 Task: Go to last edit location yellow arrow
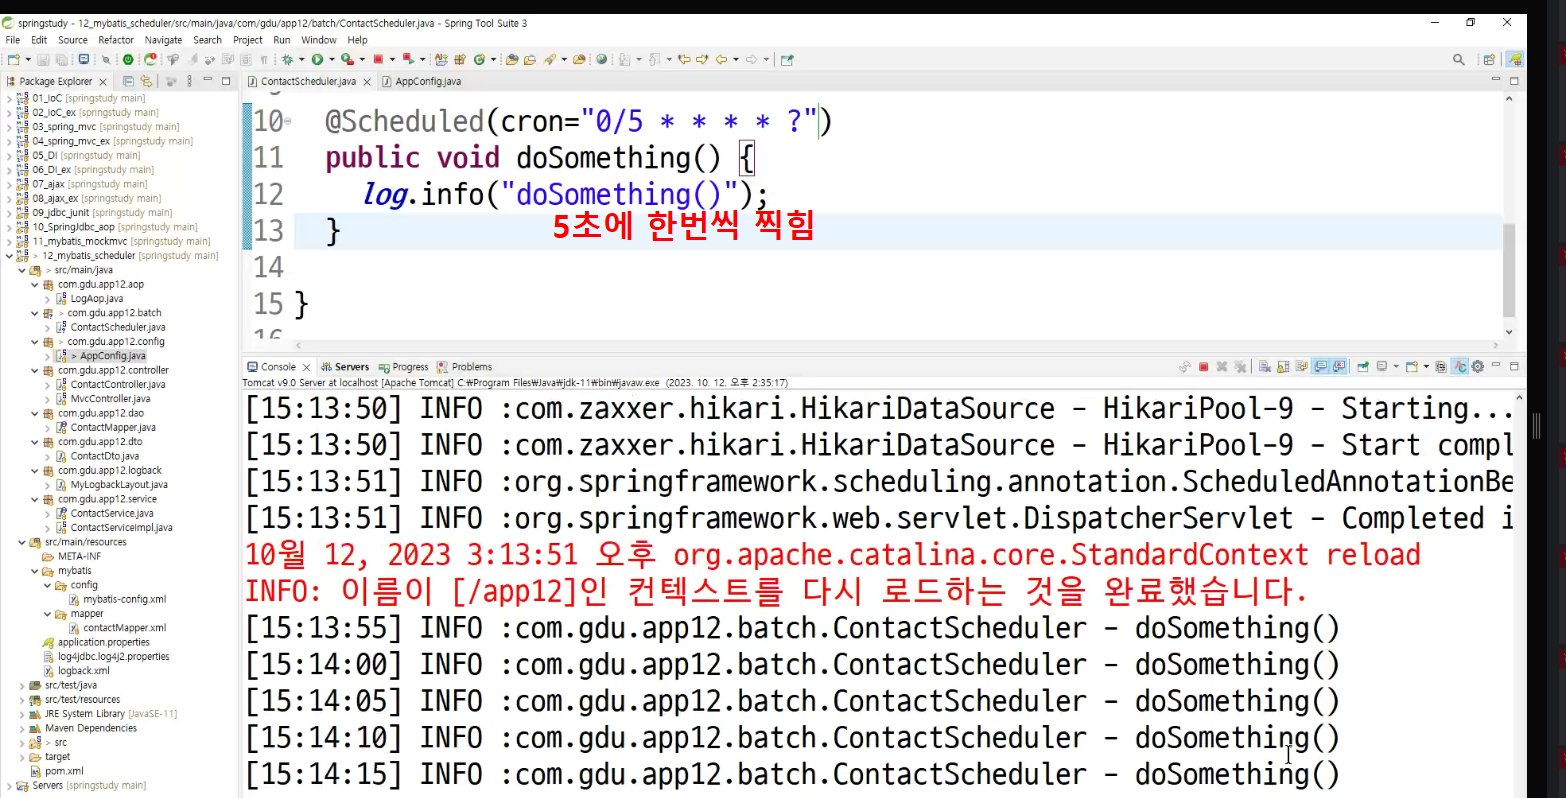684,59
